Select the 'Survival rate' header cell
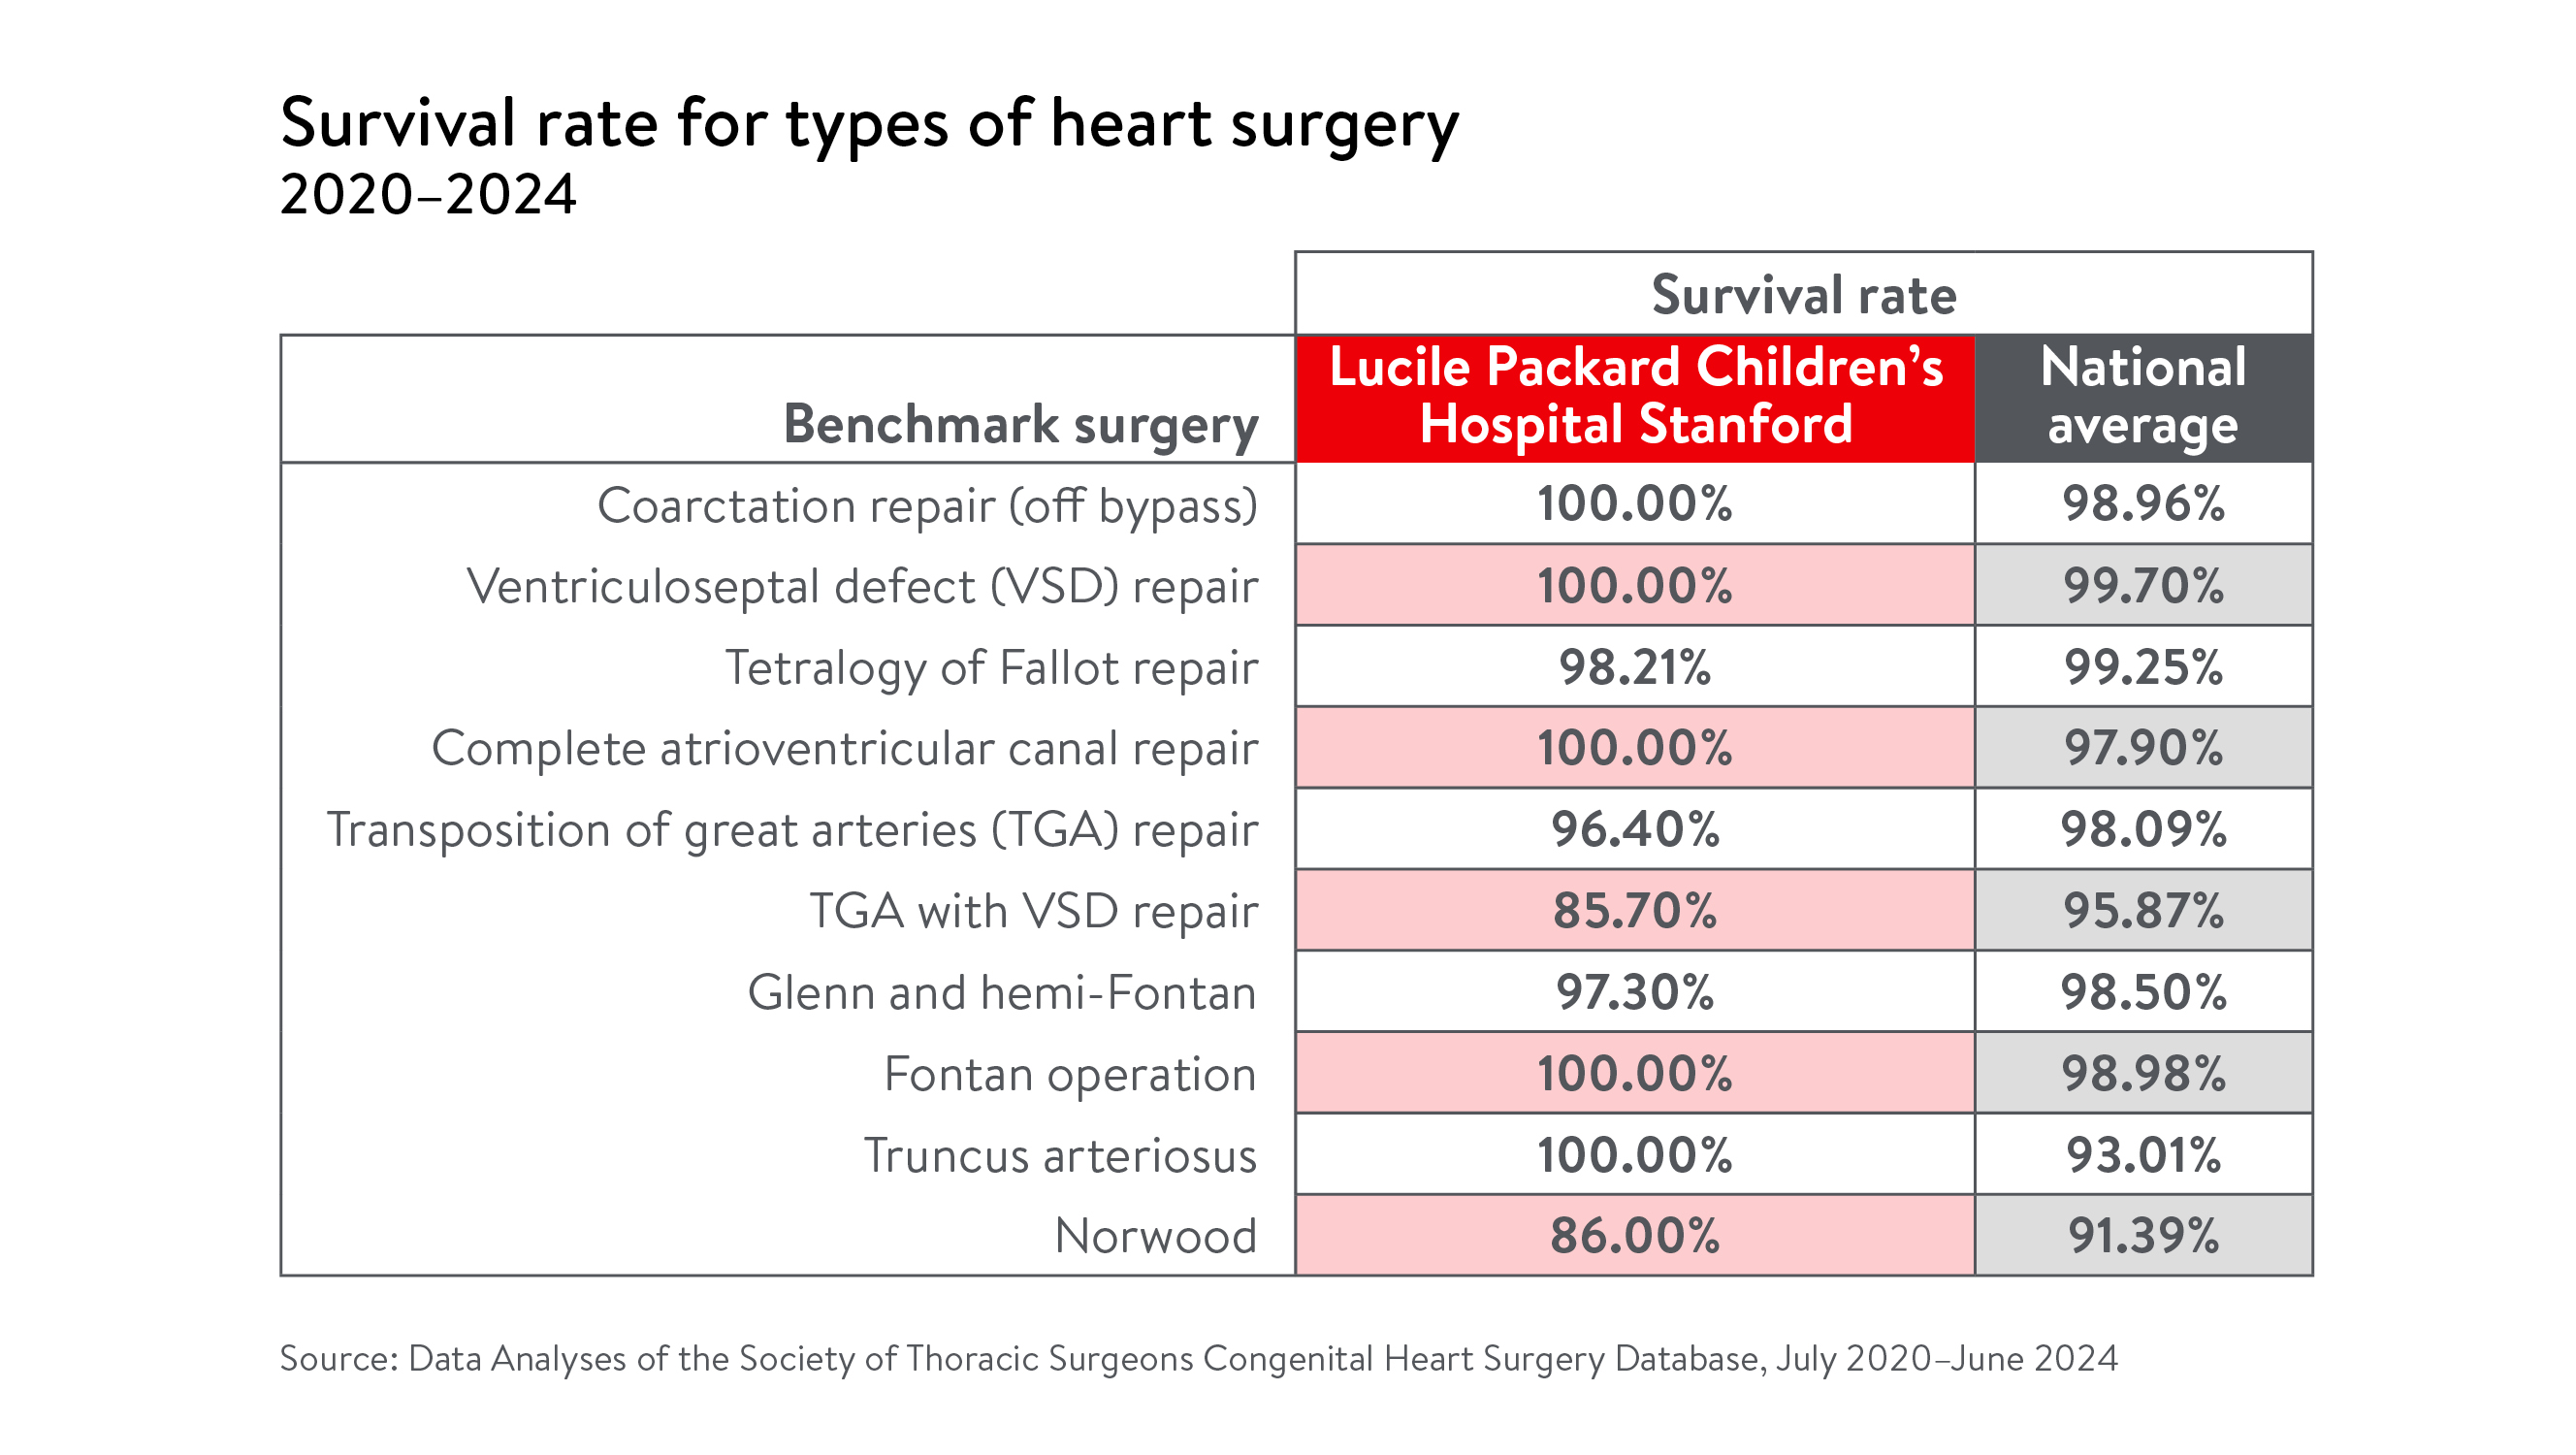The width and height of the screenshot is (2576, 1455). 1802,295
